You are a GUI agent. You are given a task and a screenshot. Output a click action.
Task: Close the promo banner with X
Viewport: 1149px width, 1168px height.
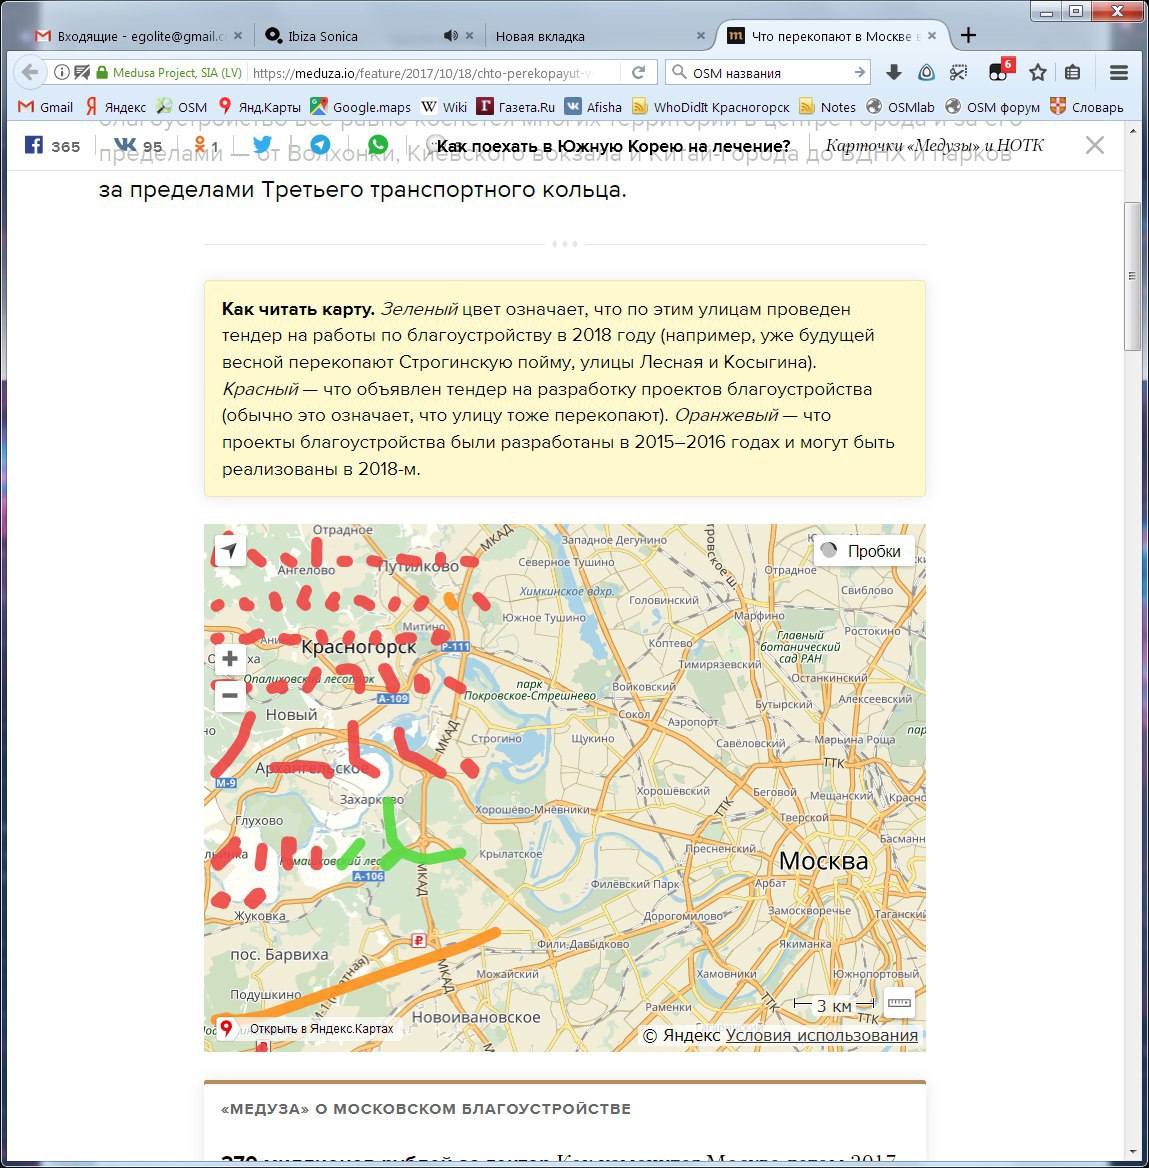point(1095,145)
